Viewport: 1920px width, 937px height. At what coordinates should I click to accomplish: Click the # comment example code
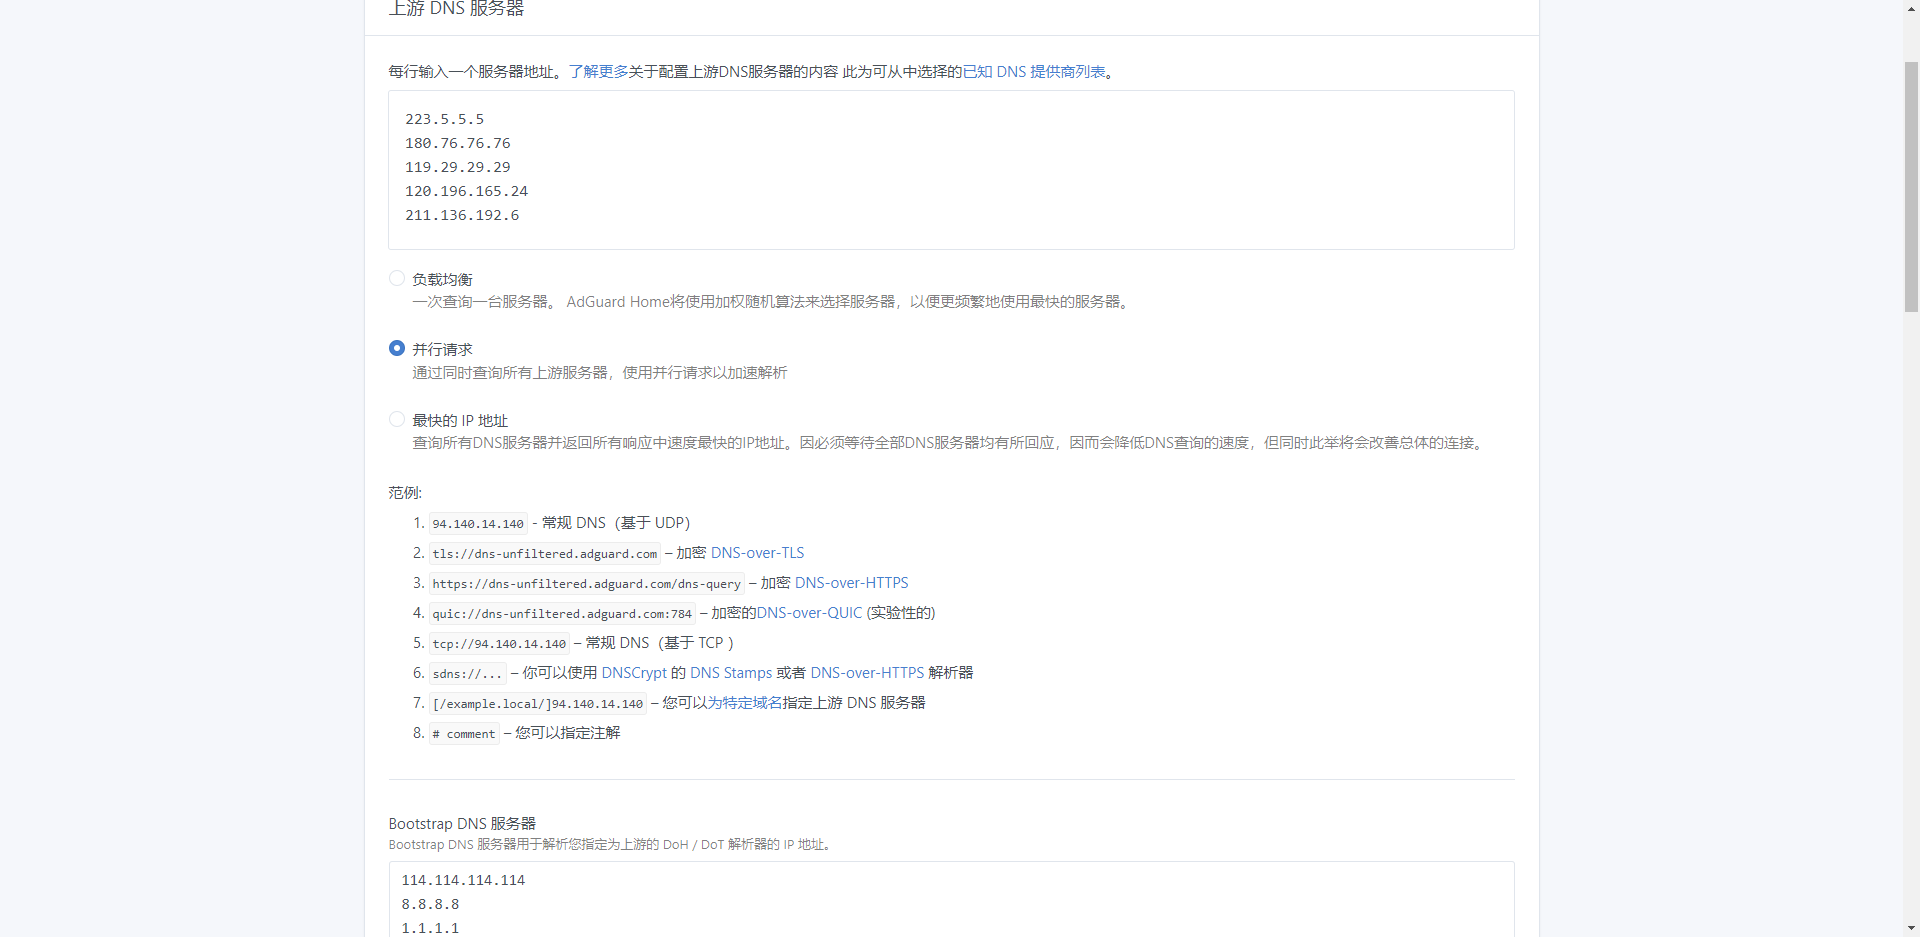pyautogui.click(x=464, y=733)
